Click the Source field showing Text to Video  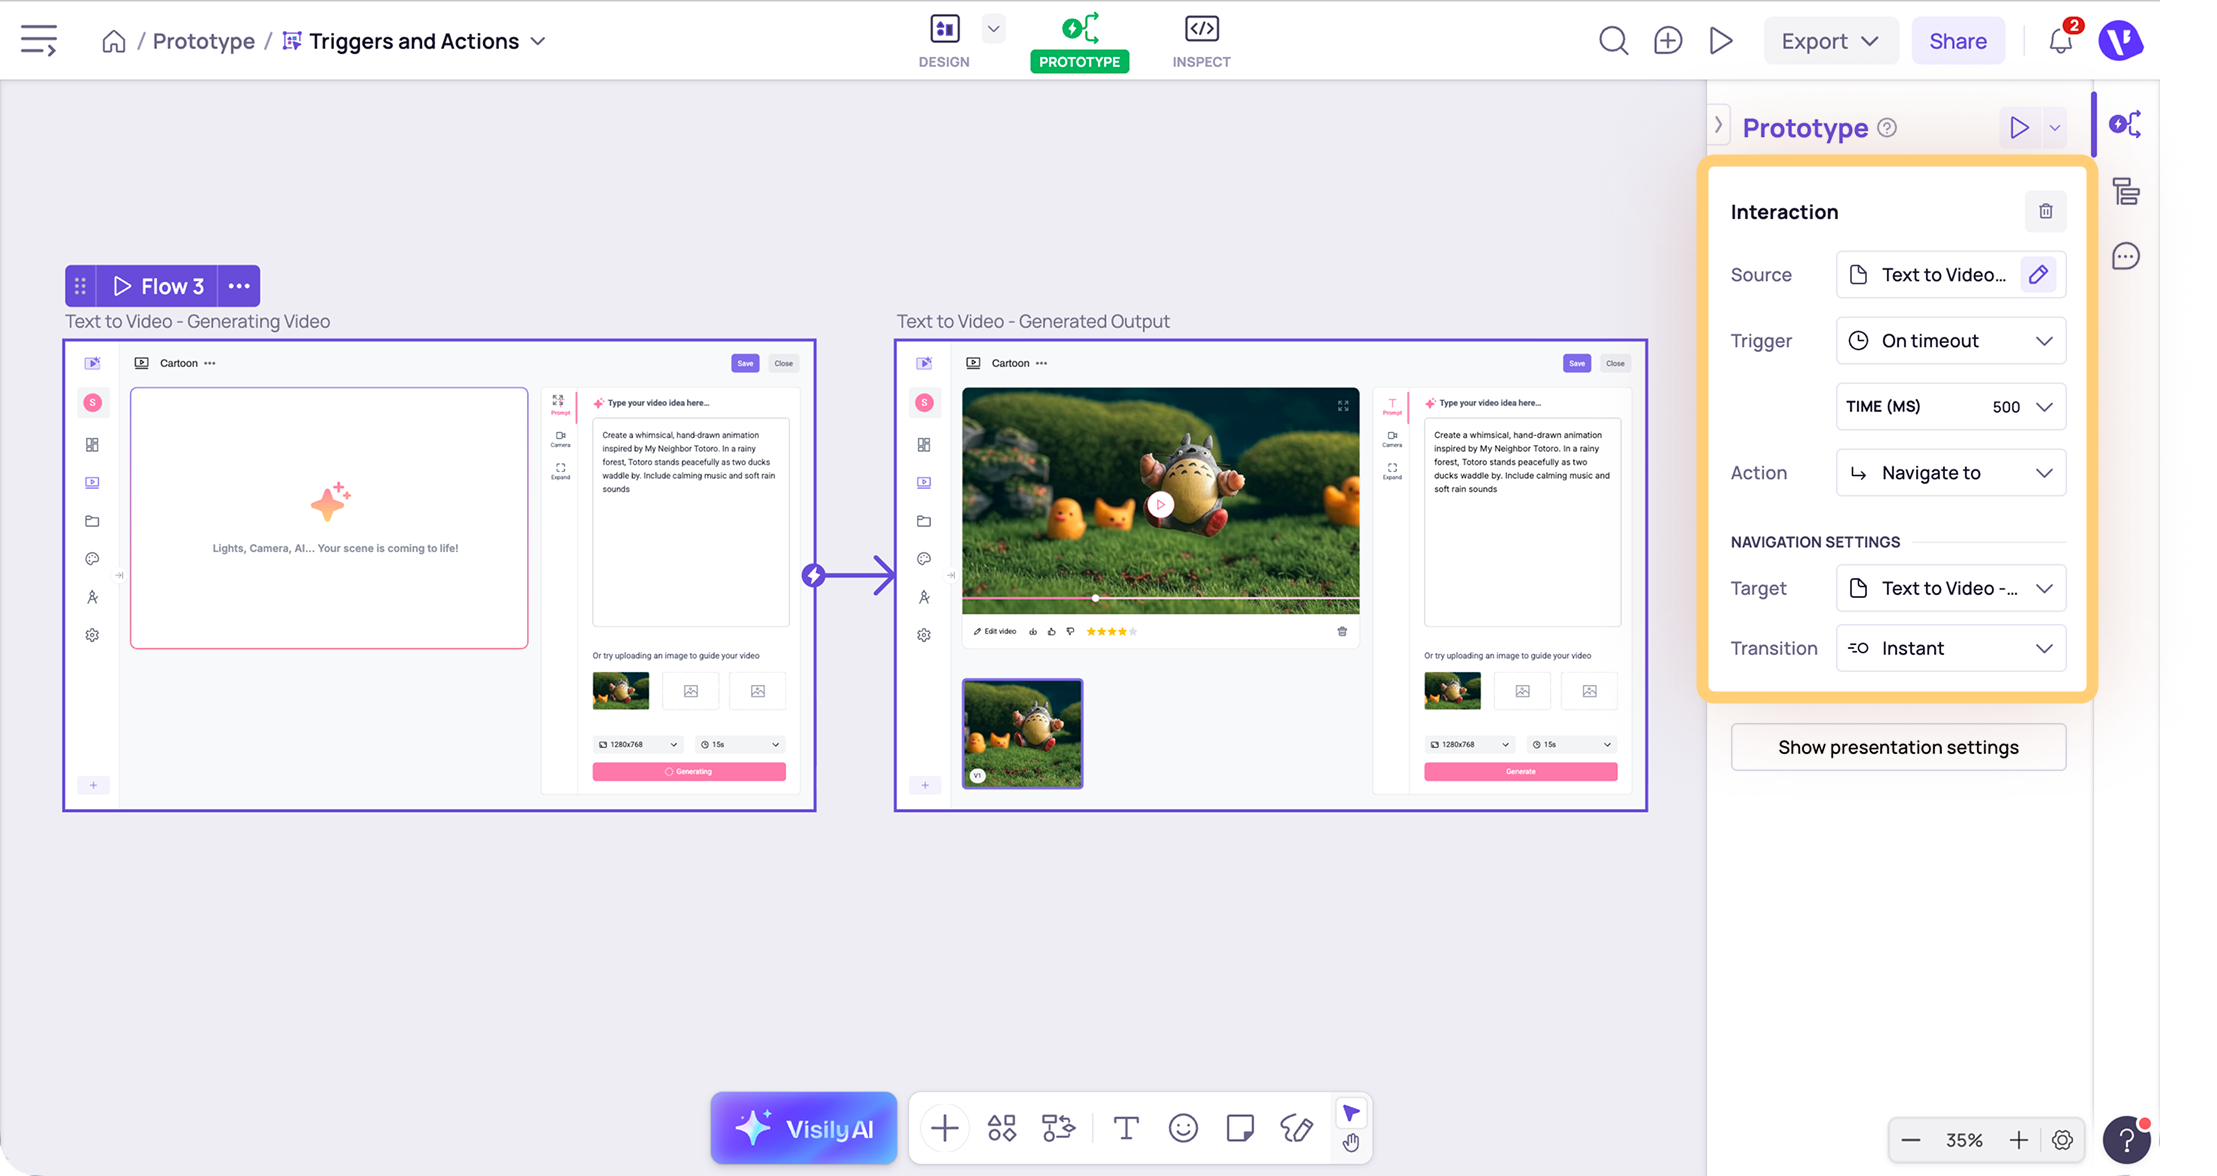1951,275
